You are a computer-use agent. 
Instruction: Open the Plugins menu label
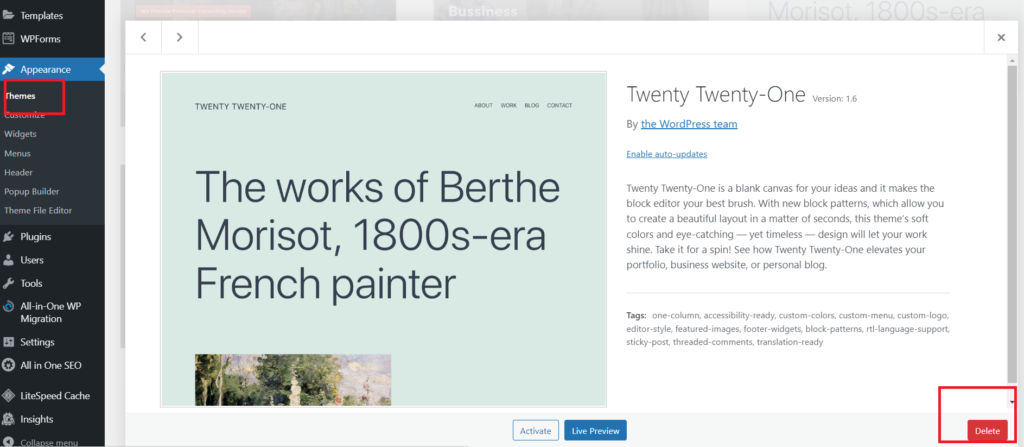click(35, 237)
